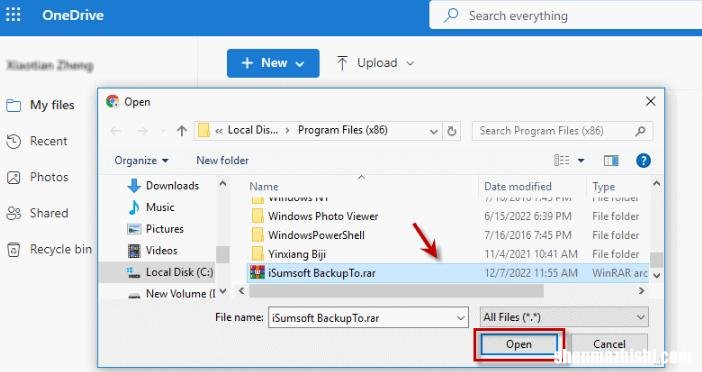Image resolution: width=702 pixels, height=372 pixels.
Task: Click the New folder button
Action: click(x=223, y=160)
